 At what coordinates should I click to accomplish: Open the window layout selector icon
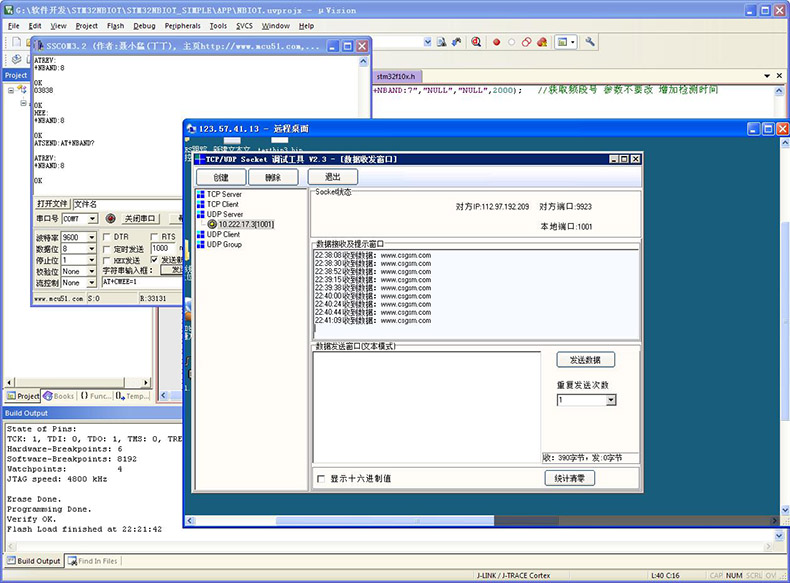tap(565, 42)
